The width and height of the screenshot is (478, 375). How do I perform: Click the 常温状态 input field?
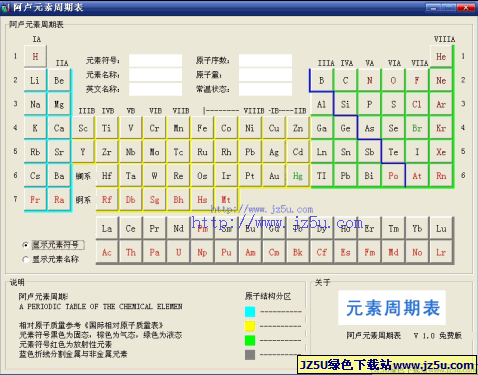265,89
